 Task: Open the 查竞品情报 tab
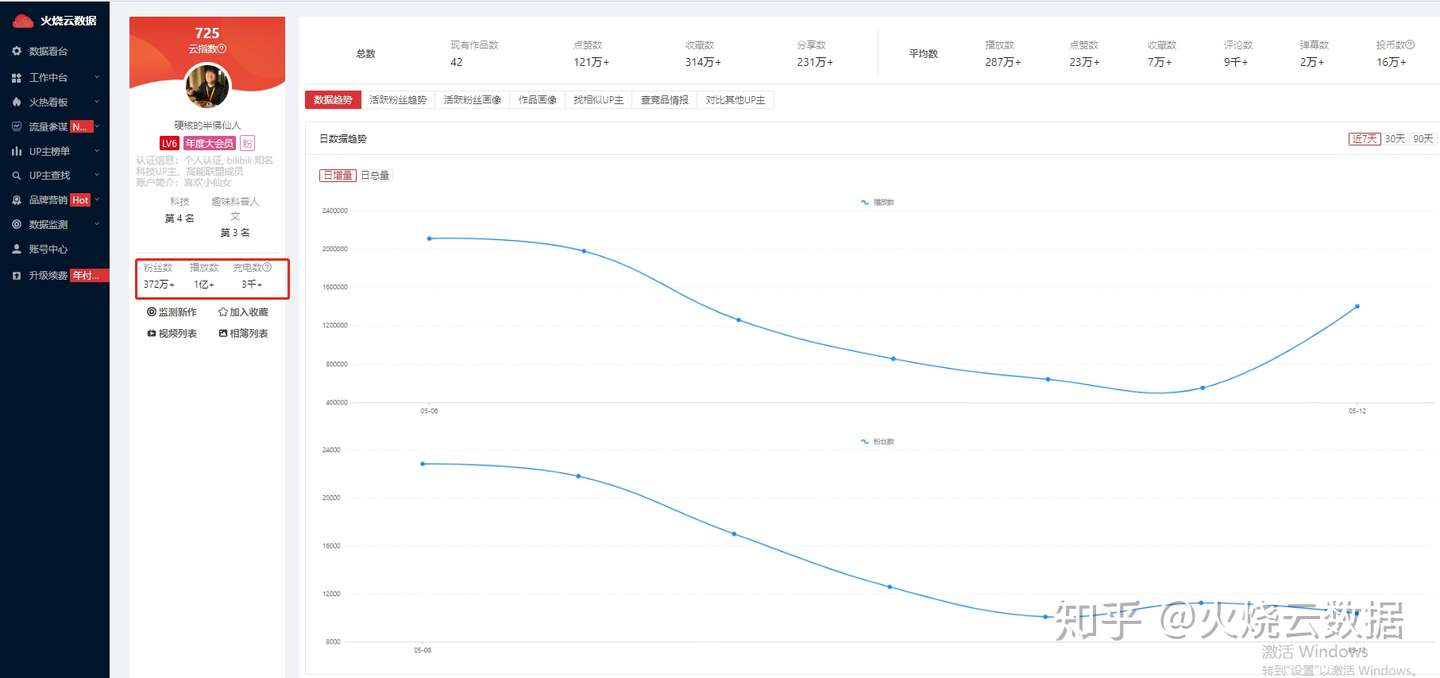[x=665, y=100]
